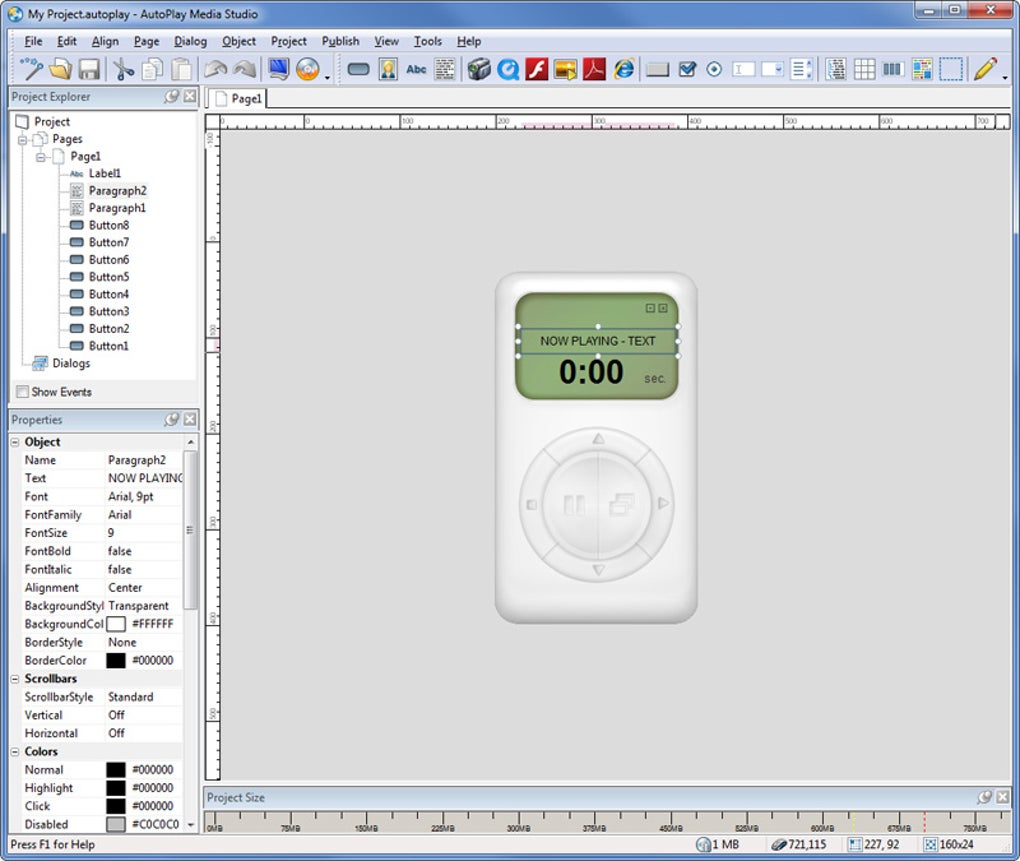Select Button8 in Project Explorer
Viewport: 1020px width, 861px height.
point(108,225)
